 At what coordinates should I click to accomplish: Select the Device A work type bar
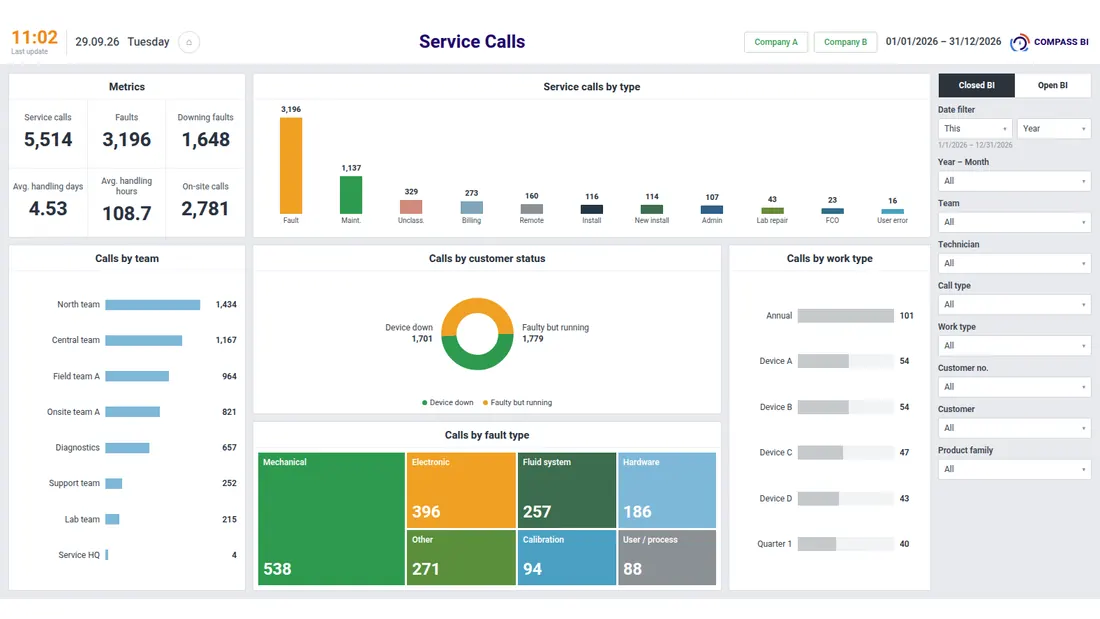823,361
